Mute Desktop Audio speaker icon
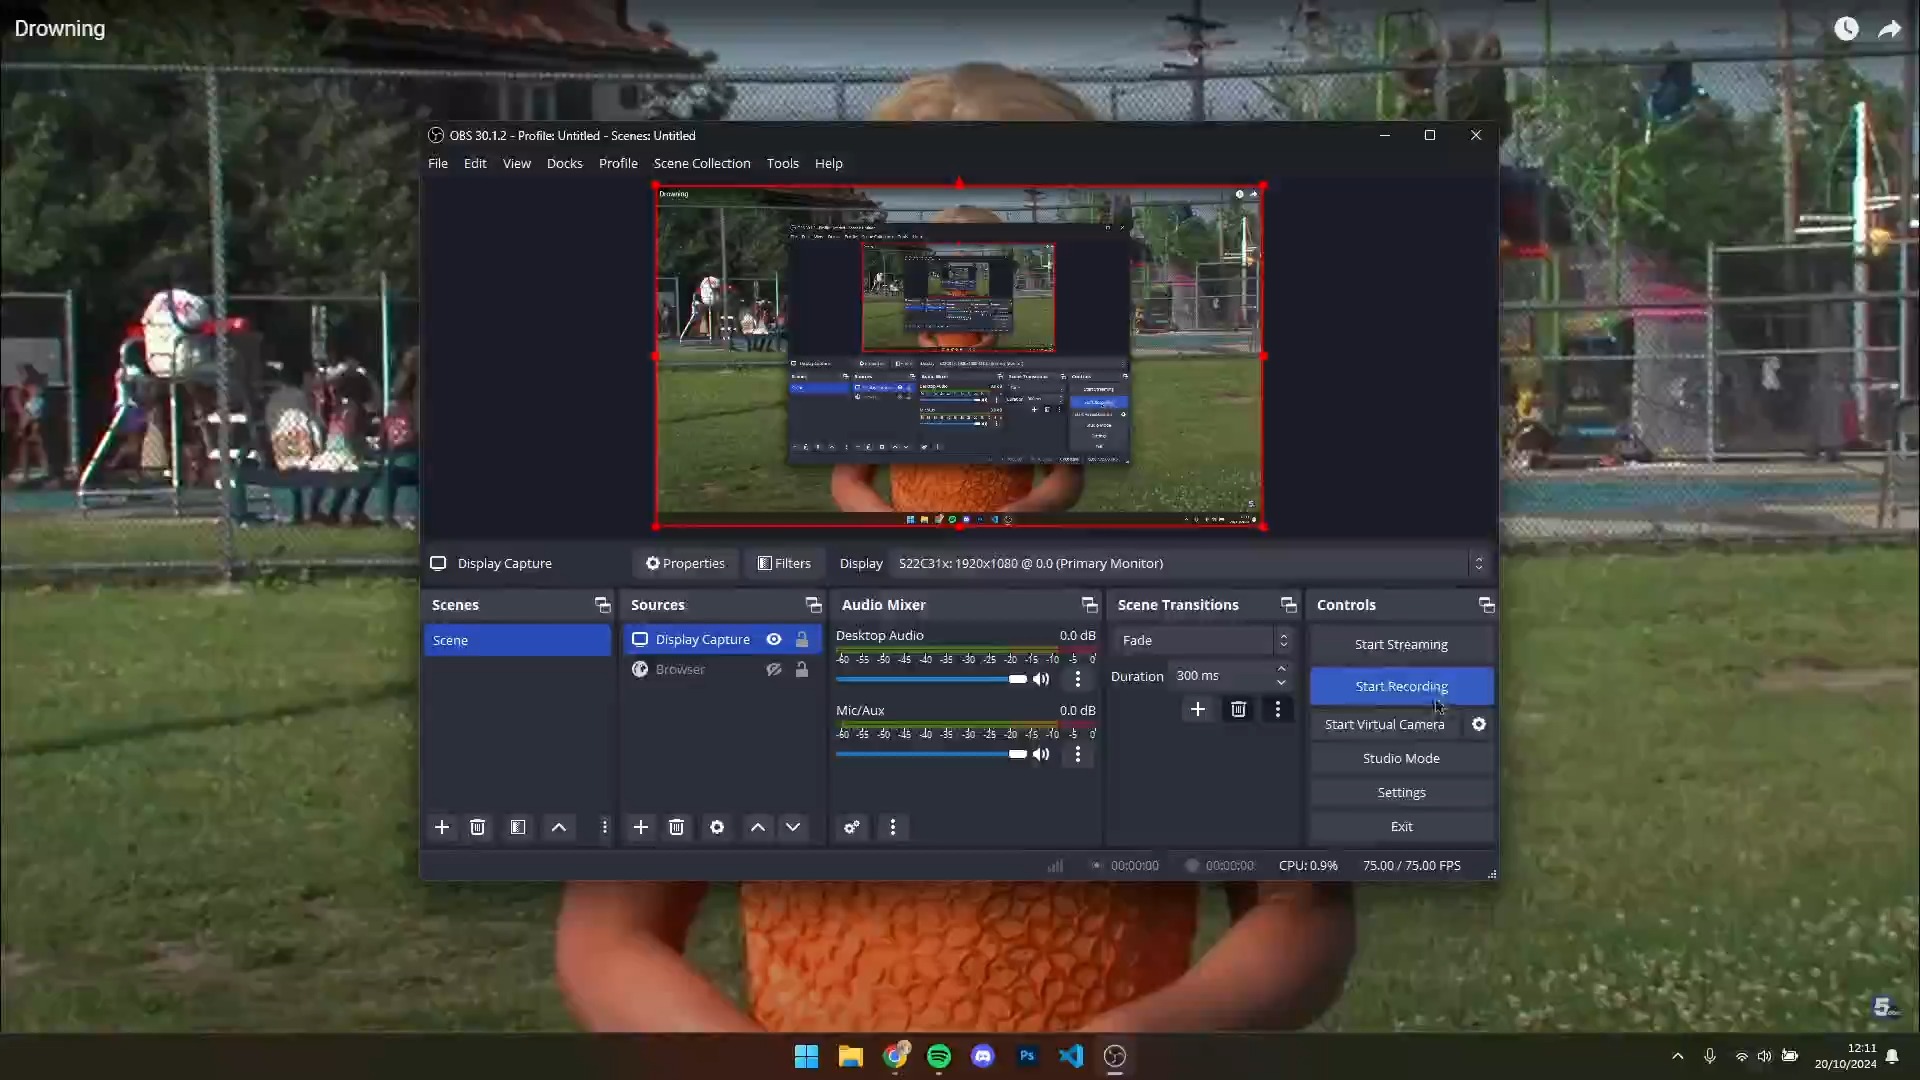This screenshot has height=1080, width=1920. [1041, 679]
